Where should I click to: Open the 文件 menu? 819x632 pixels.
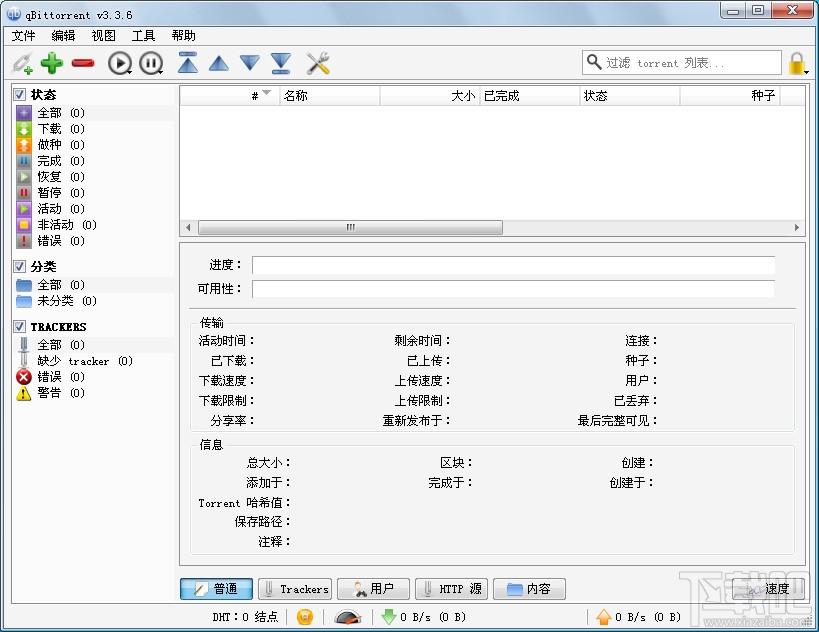[x=24, y=36]
